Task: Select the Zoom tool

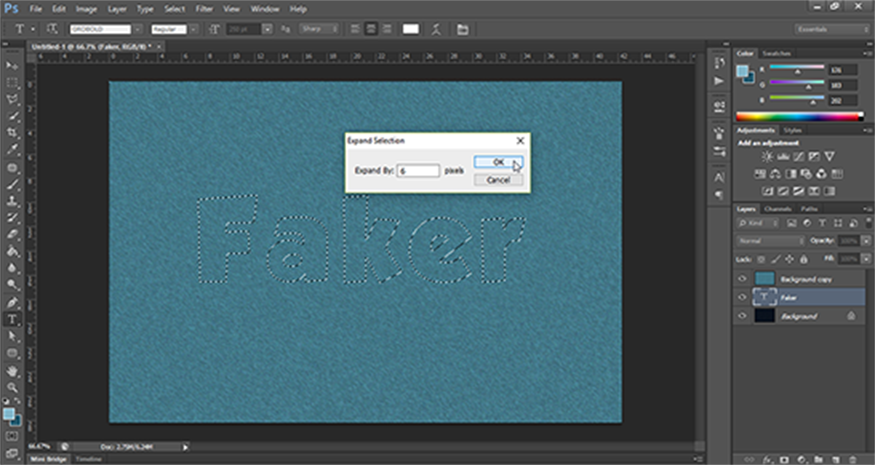Action: coord(12,387)
